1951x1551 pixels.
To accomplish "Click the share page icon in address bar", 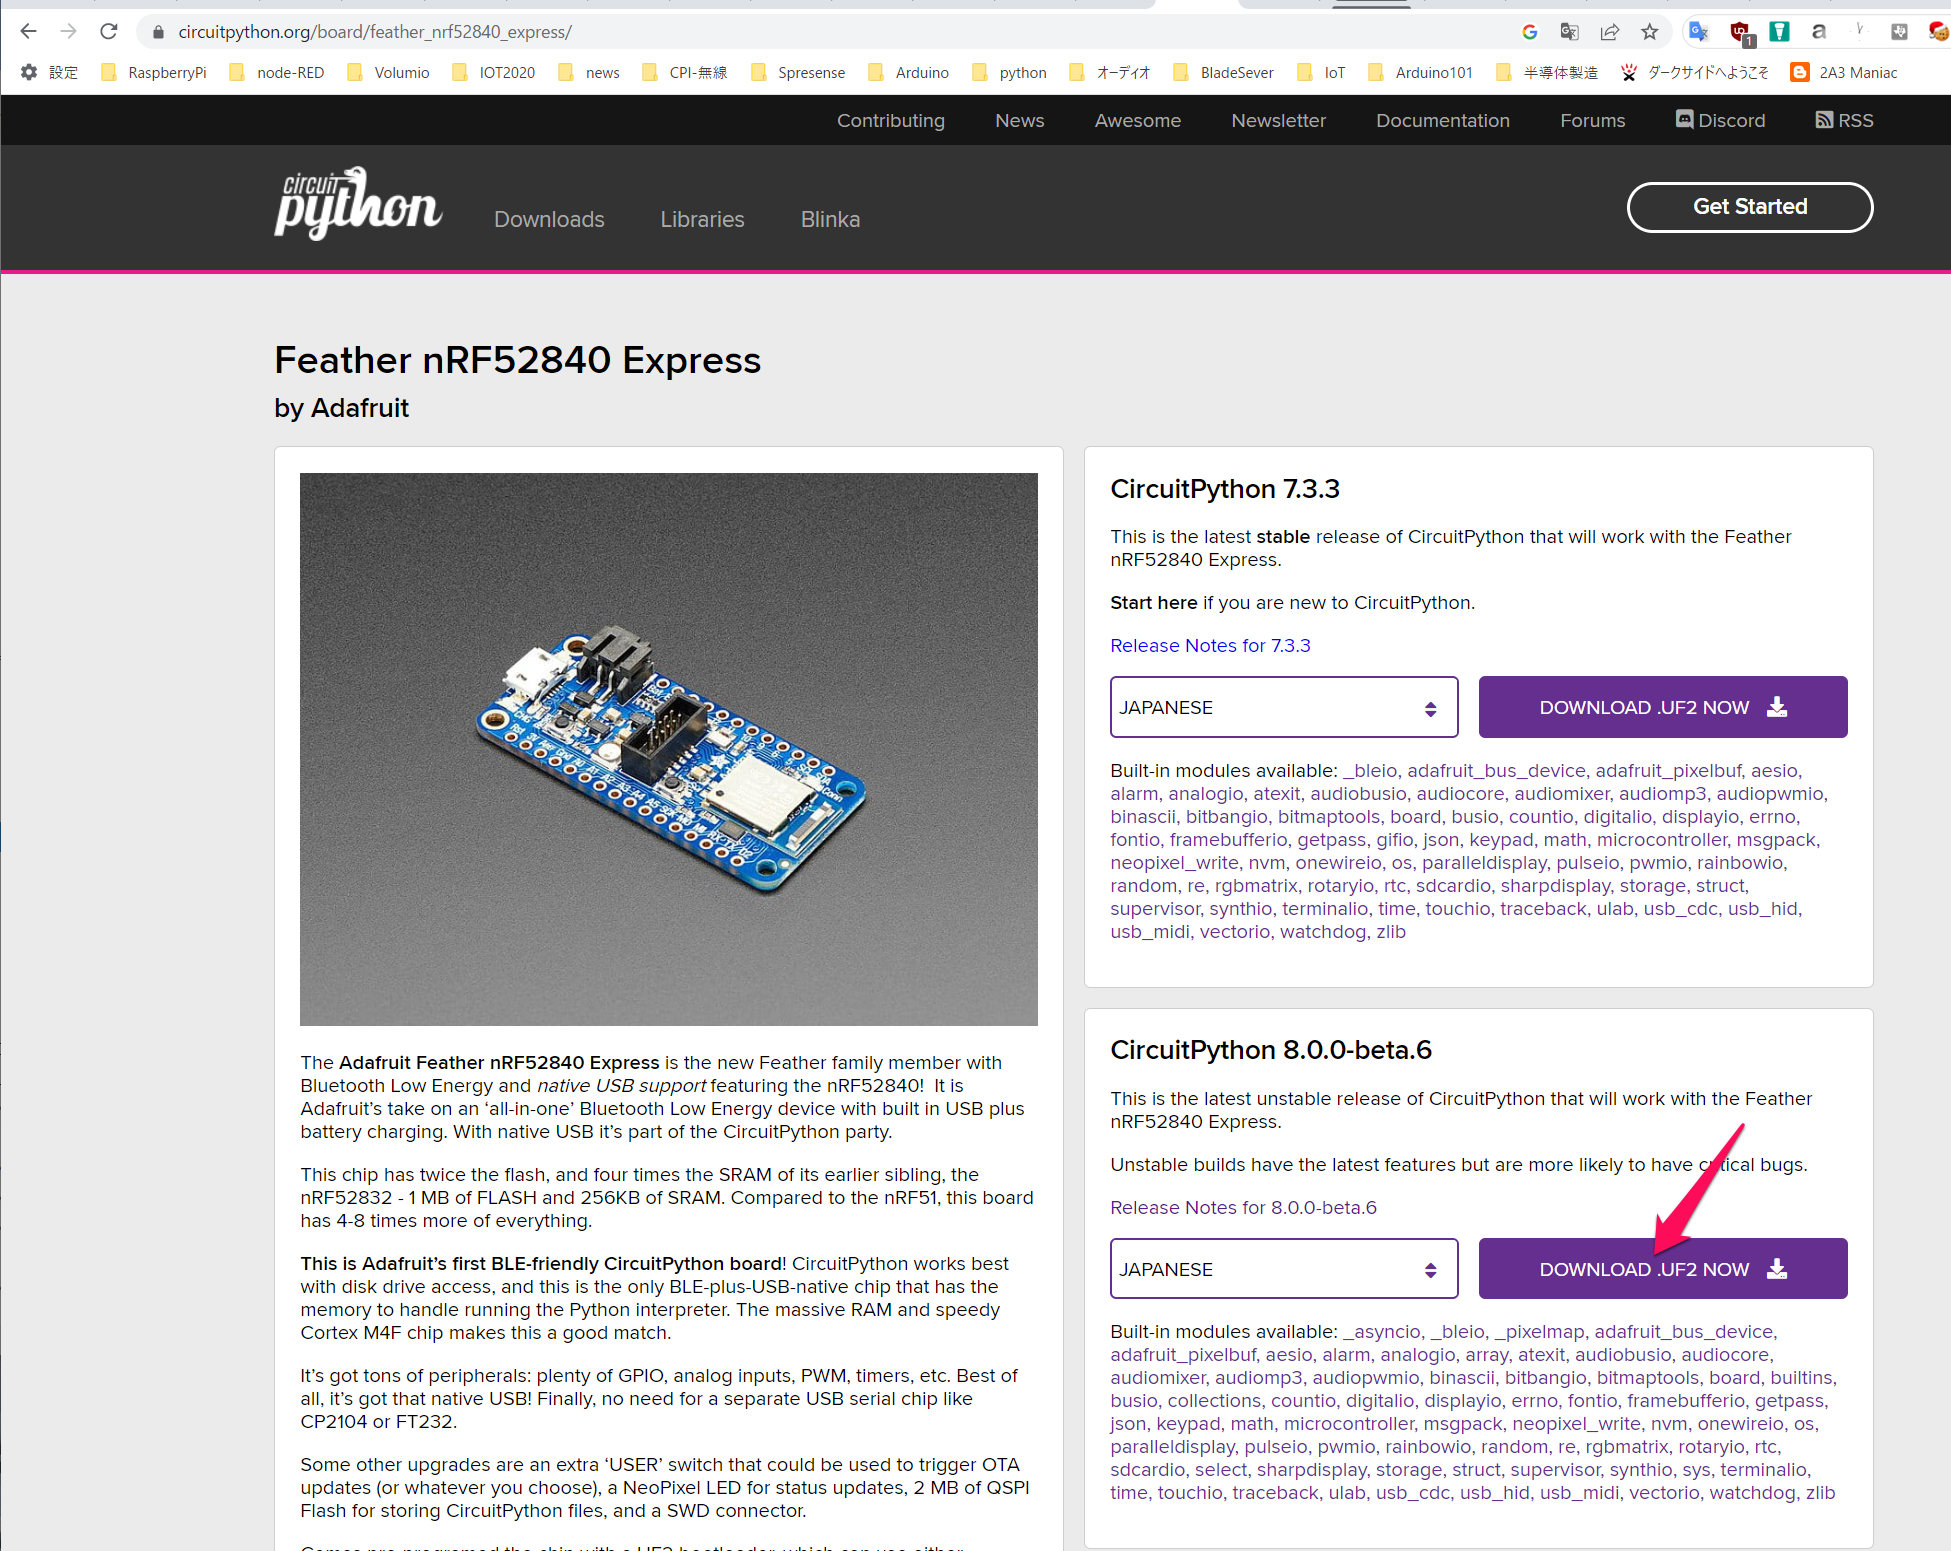I will pos(1610,32).
